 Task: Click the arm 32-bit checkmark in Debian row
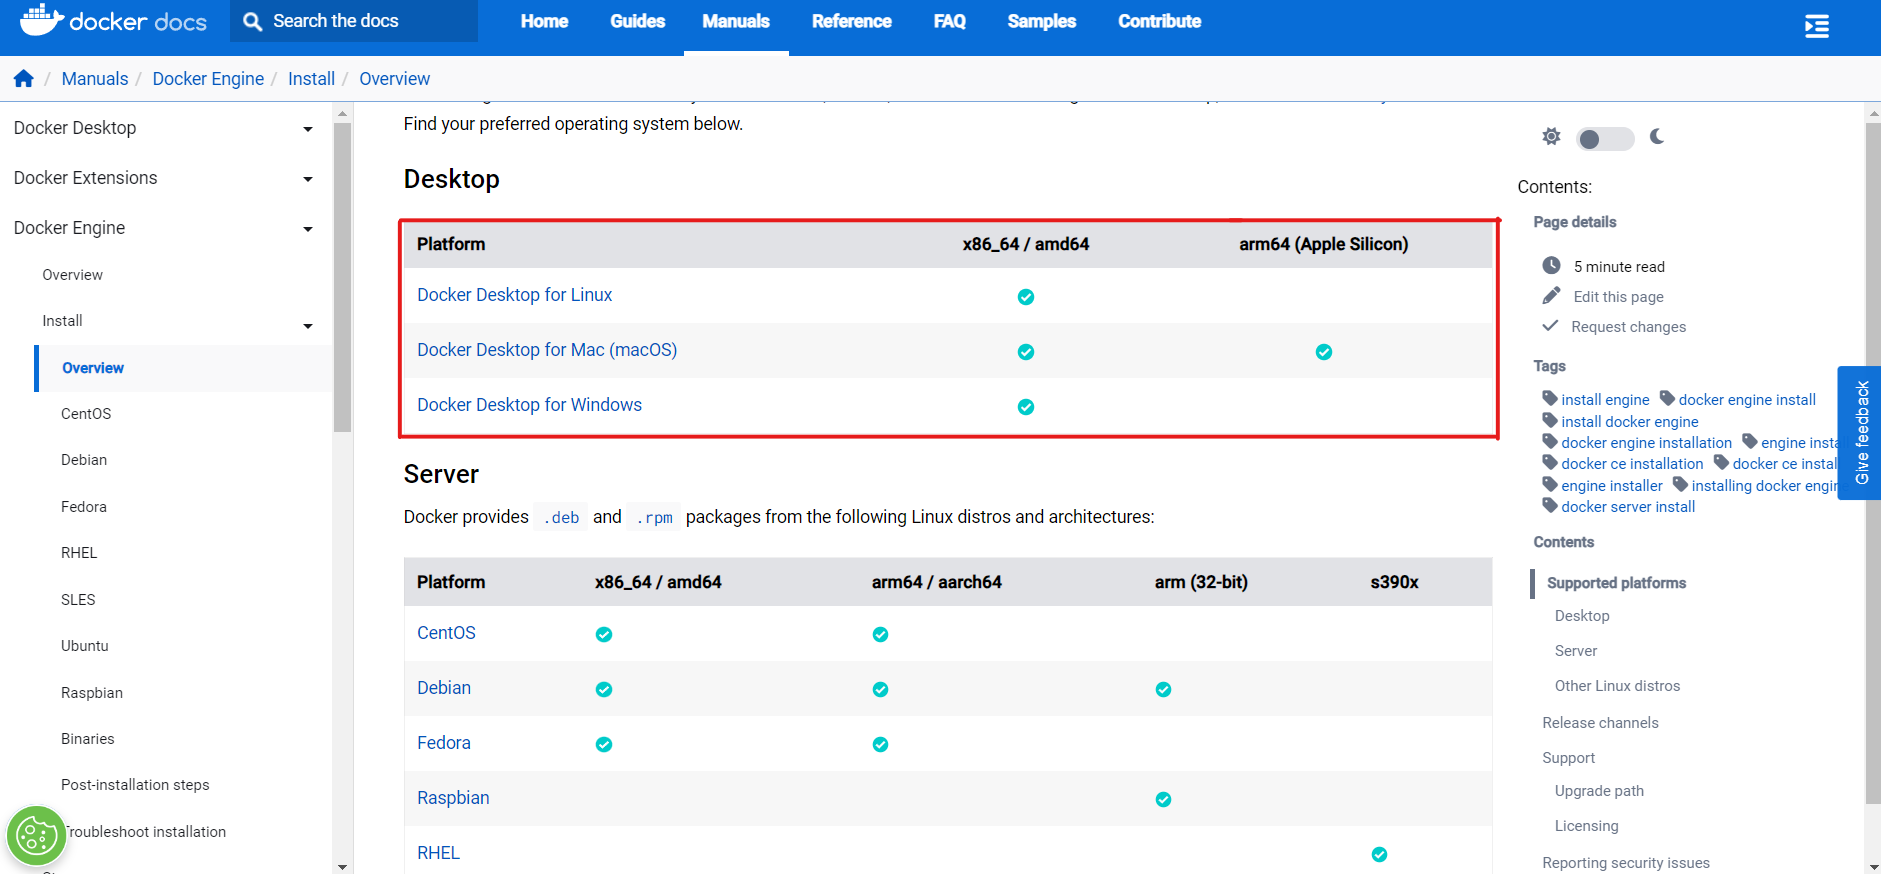pos(1163,689)
